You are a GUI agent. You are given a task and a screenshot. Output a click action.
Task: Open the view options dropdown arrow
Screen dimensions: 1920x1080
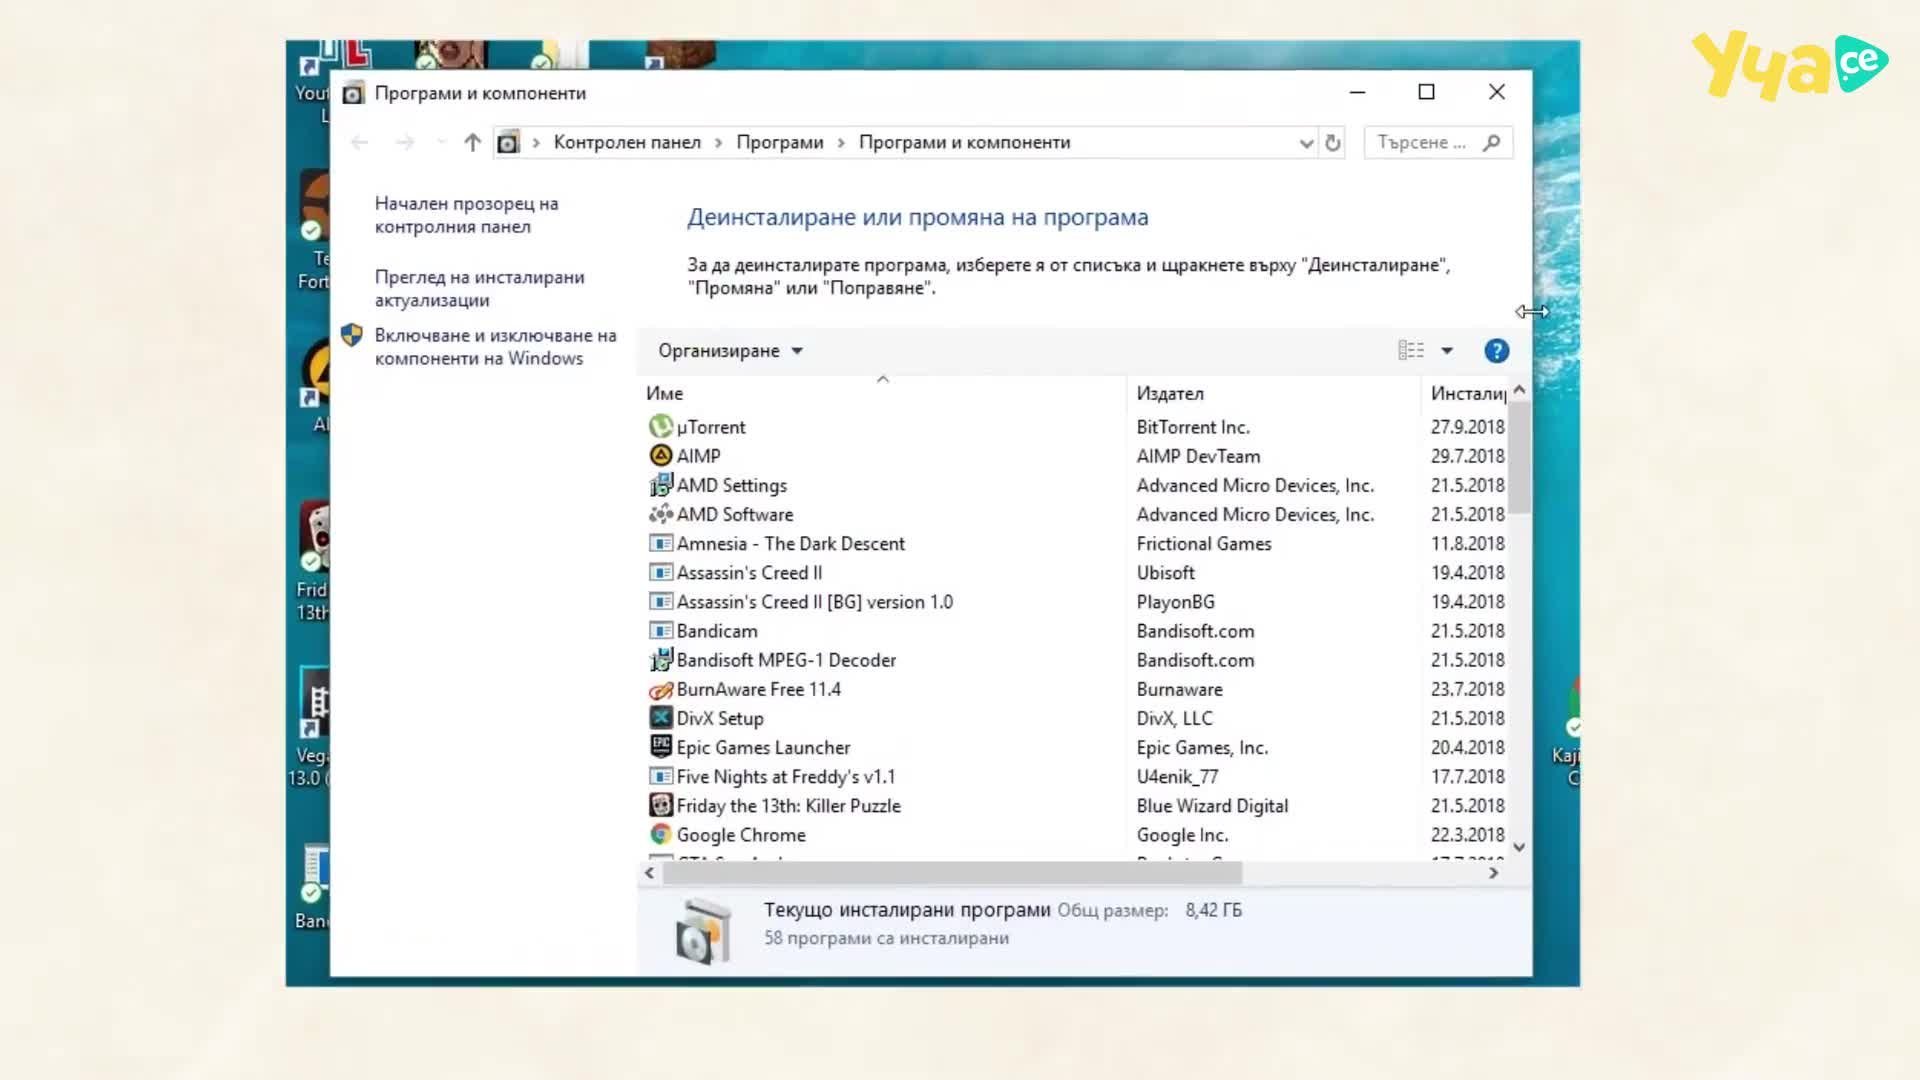1446,351
